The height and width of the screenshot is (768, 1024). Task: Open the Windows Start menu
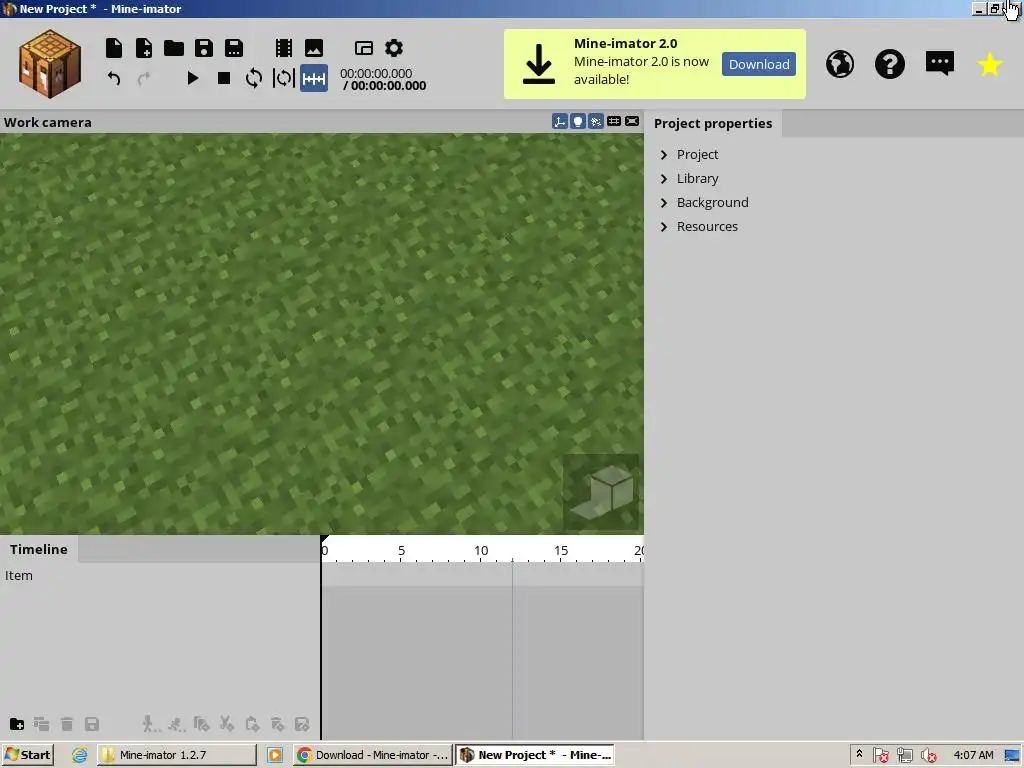pyautogui.click(x=27, y=755)
